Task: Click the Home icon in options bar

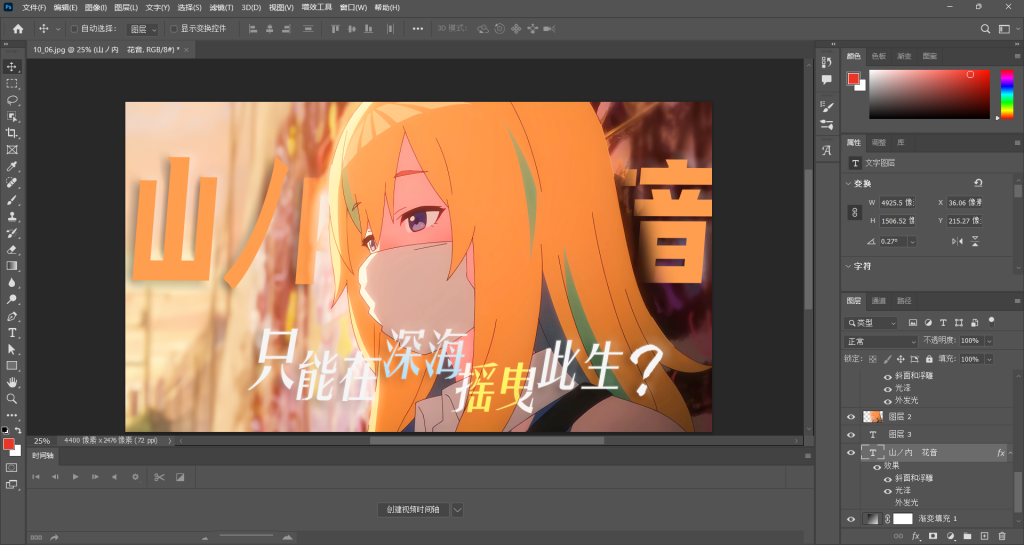Action: pyautogui.click(x=18, y=29)
